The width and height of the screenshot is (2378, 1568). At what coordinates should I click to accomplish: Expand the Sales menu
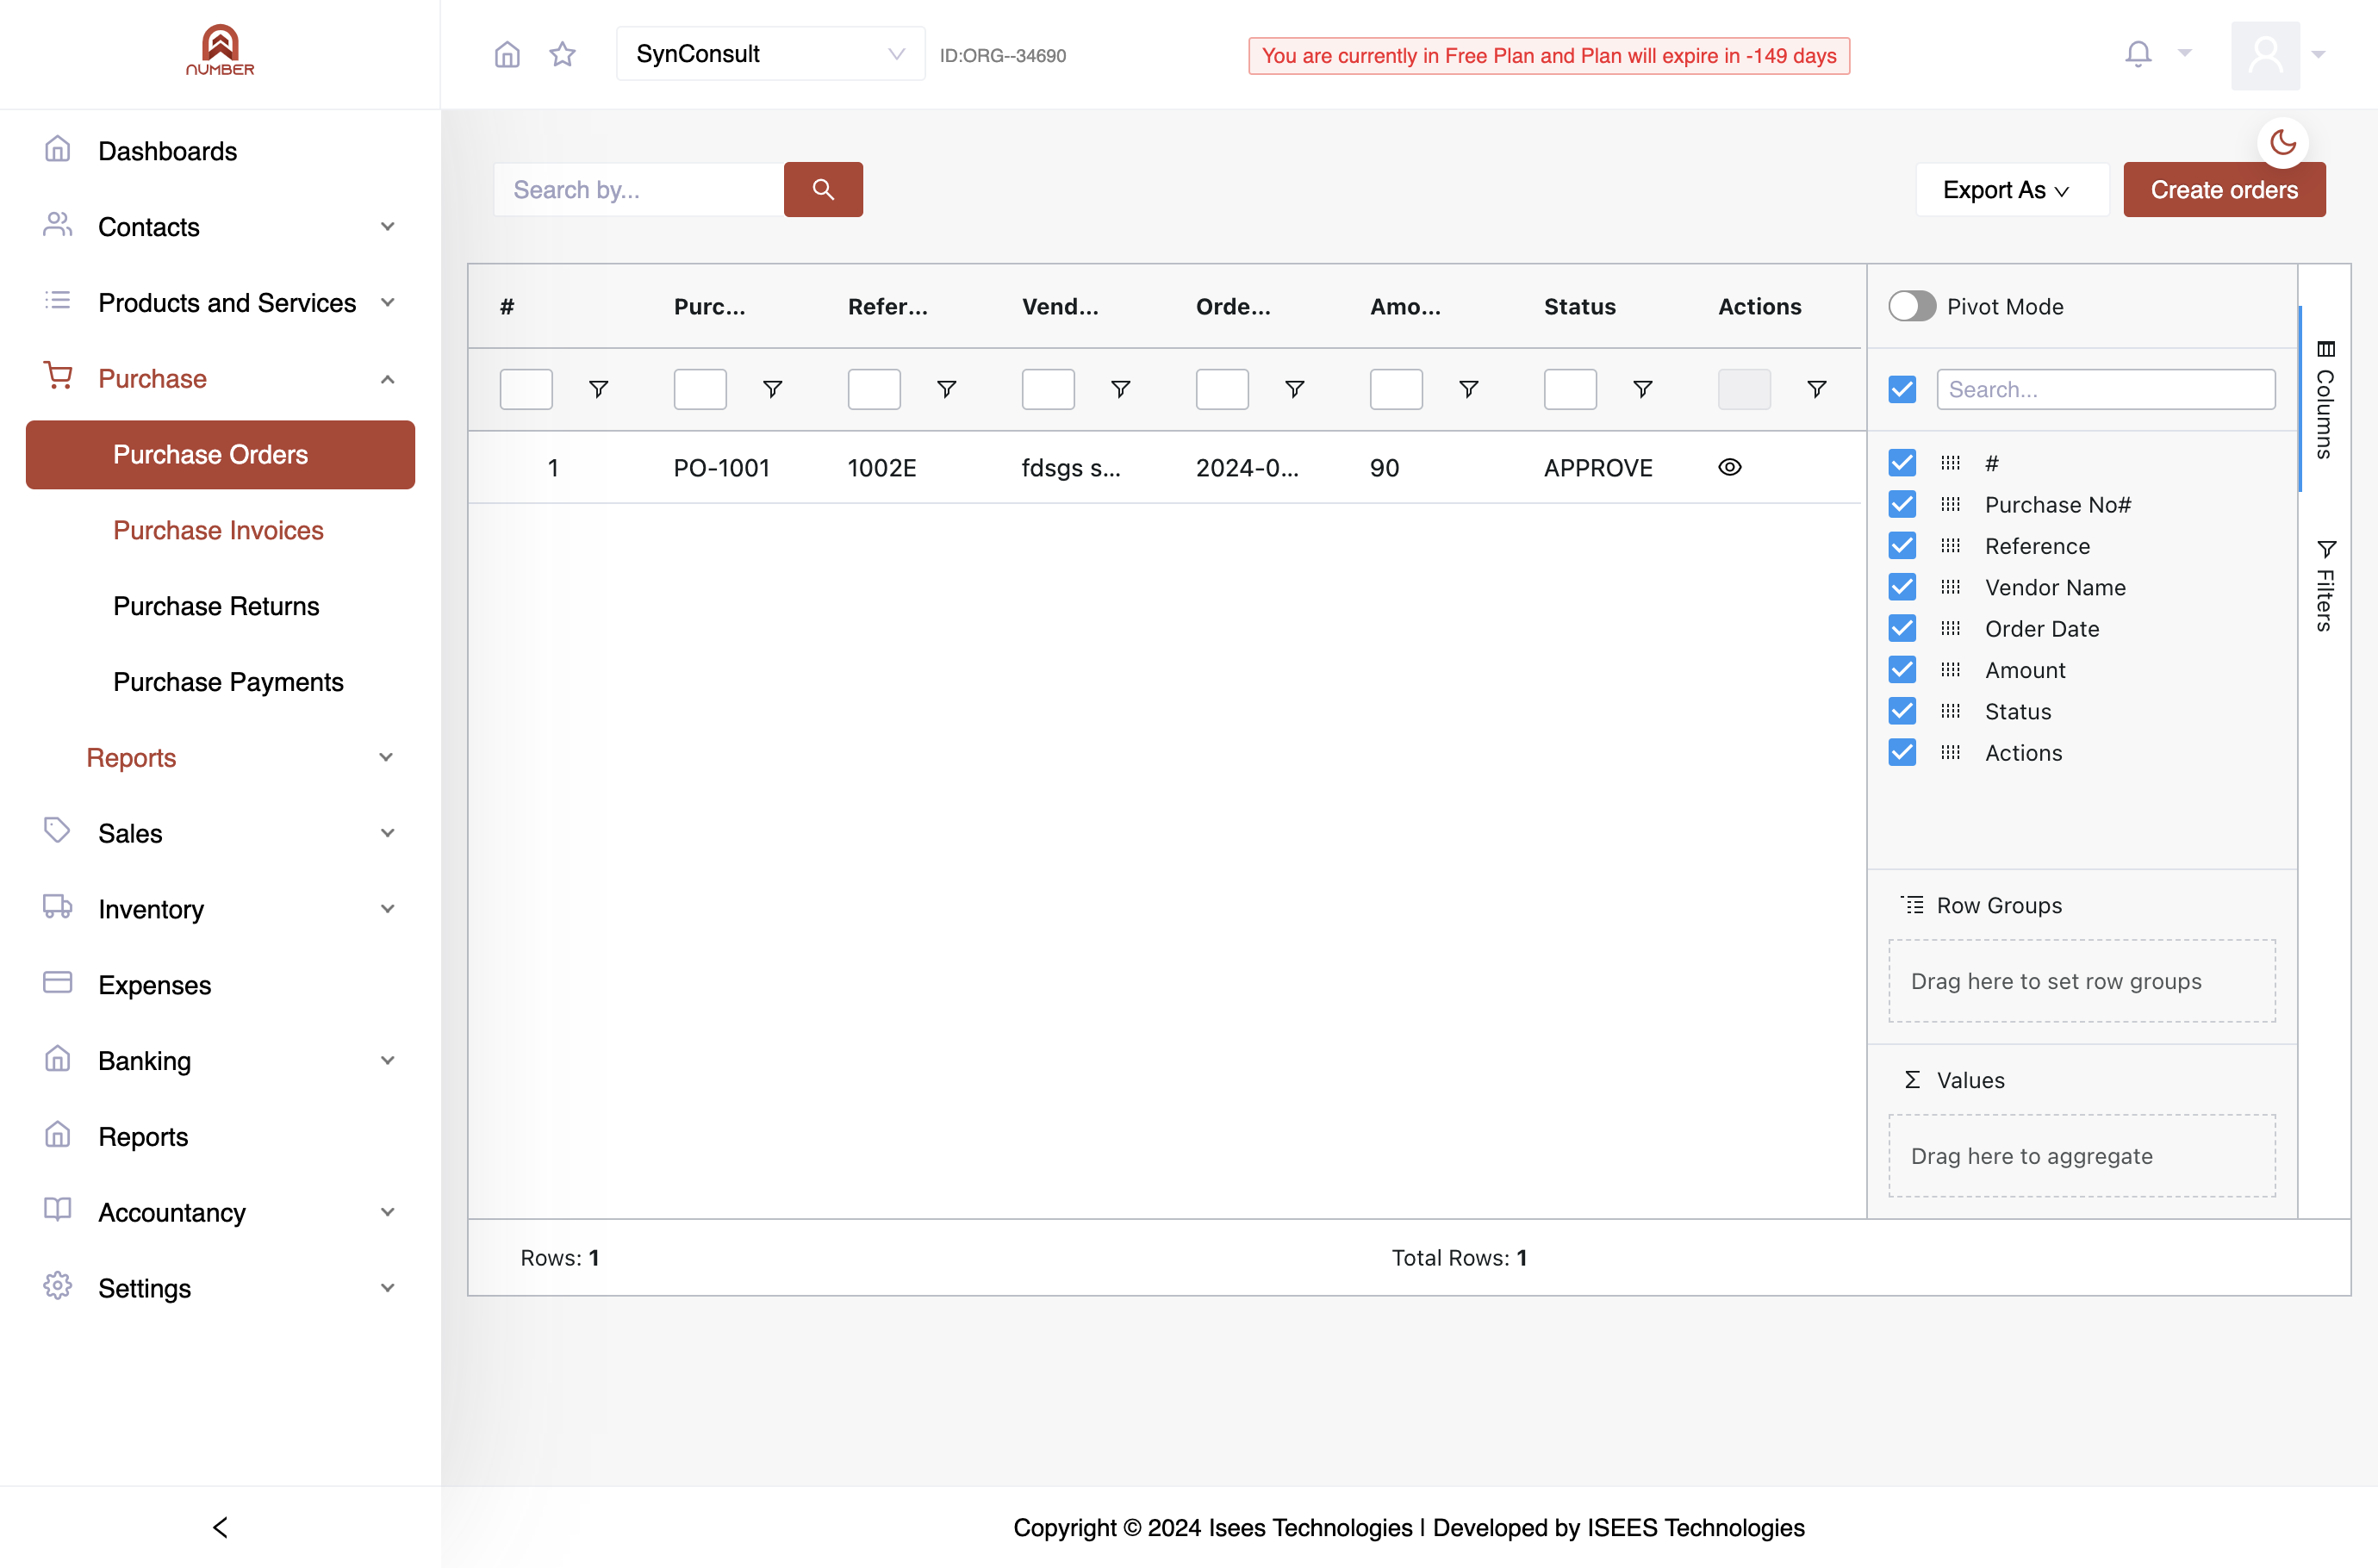[220, 833]
